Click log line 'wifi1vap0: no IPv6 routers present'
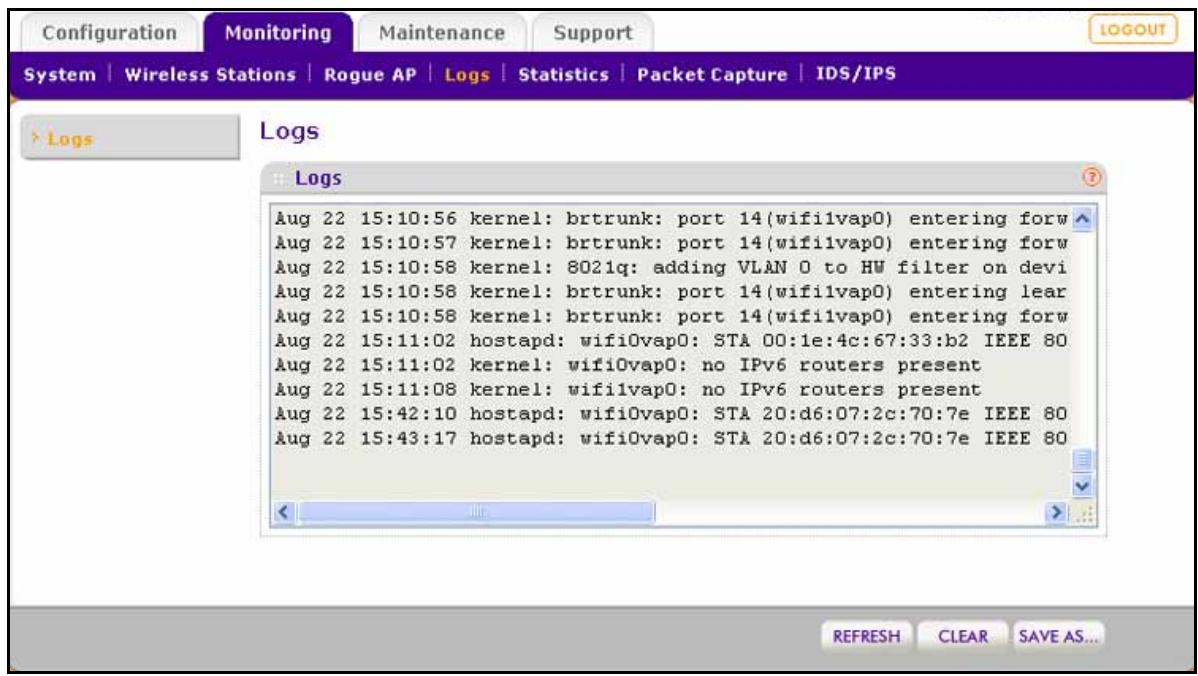 (628, 390)
